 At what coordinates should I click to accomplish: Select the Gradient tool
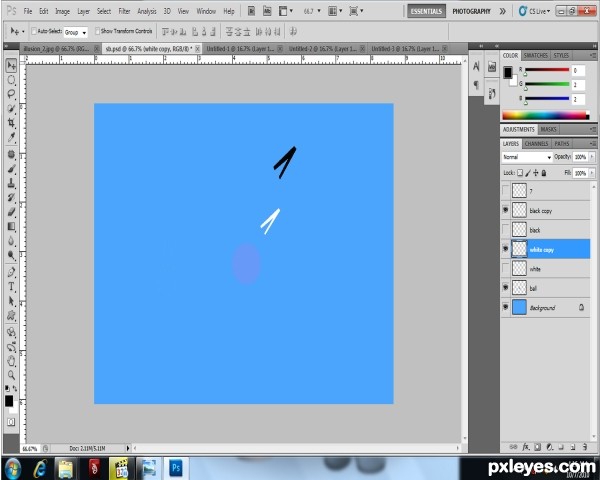point(11,226)
